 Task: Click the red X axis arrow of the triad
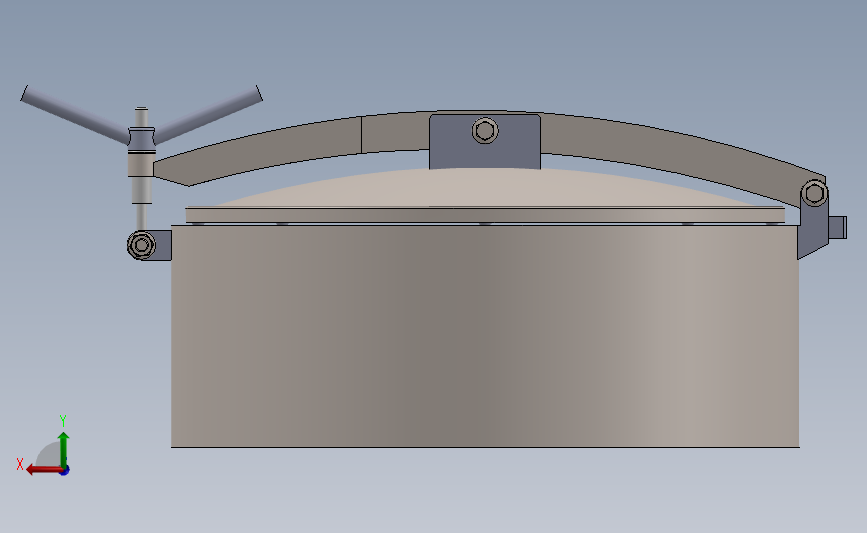[43, 470]
